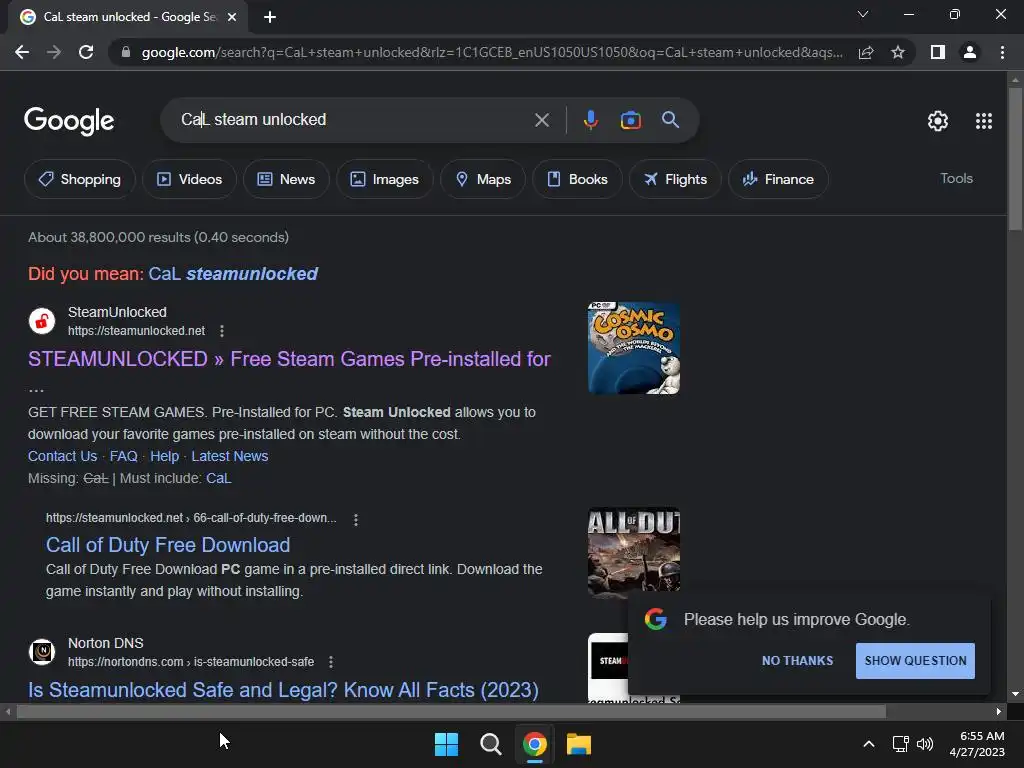1024x768 pixels.
Task: Open the Latest News sitelink
Action: click(230, 456)
